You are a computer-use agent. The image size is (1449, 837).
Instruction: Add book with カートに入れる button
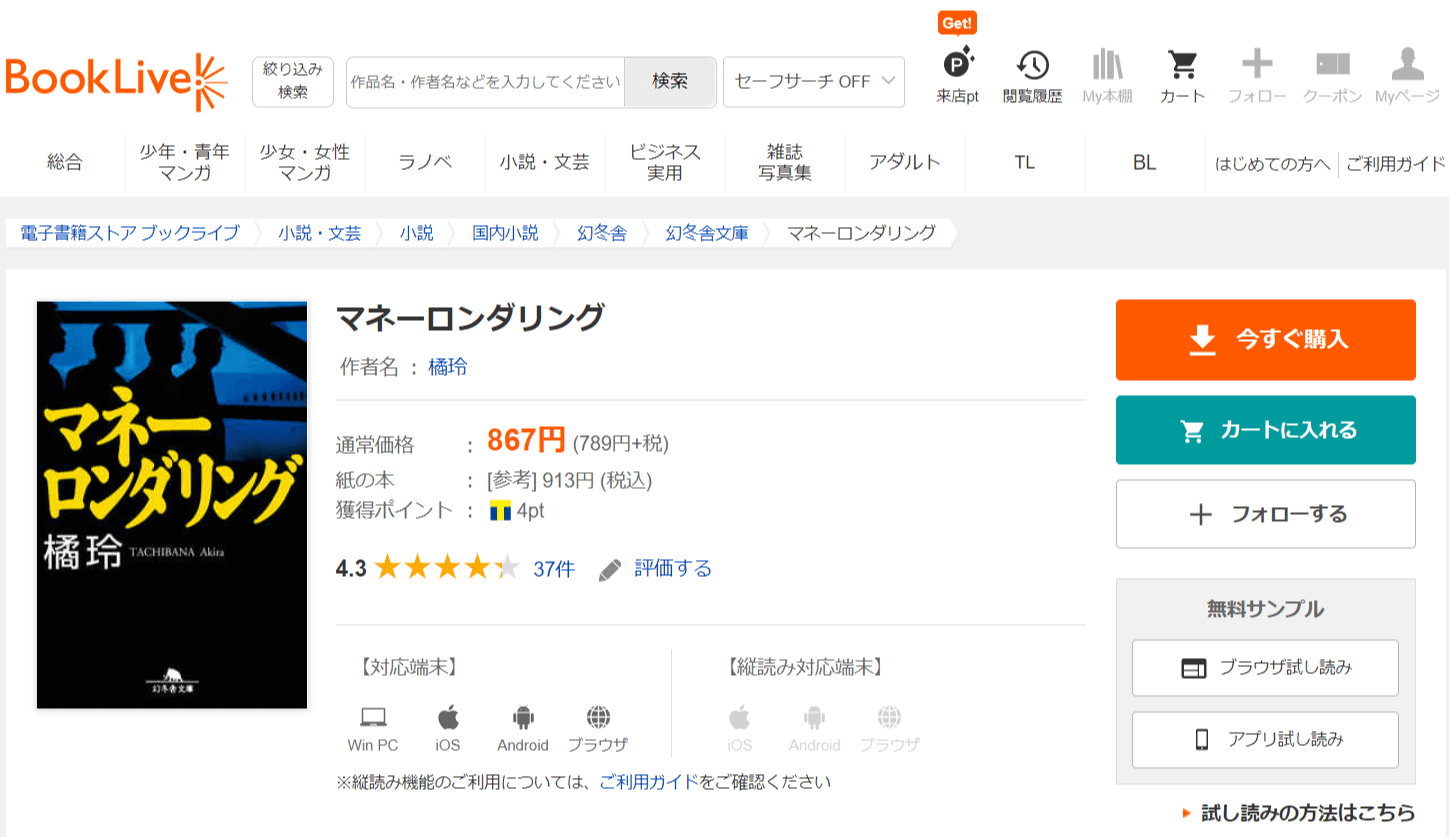click(x=1265, y=430)
